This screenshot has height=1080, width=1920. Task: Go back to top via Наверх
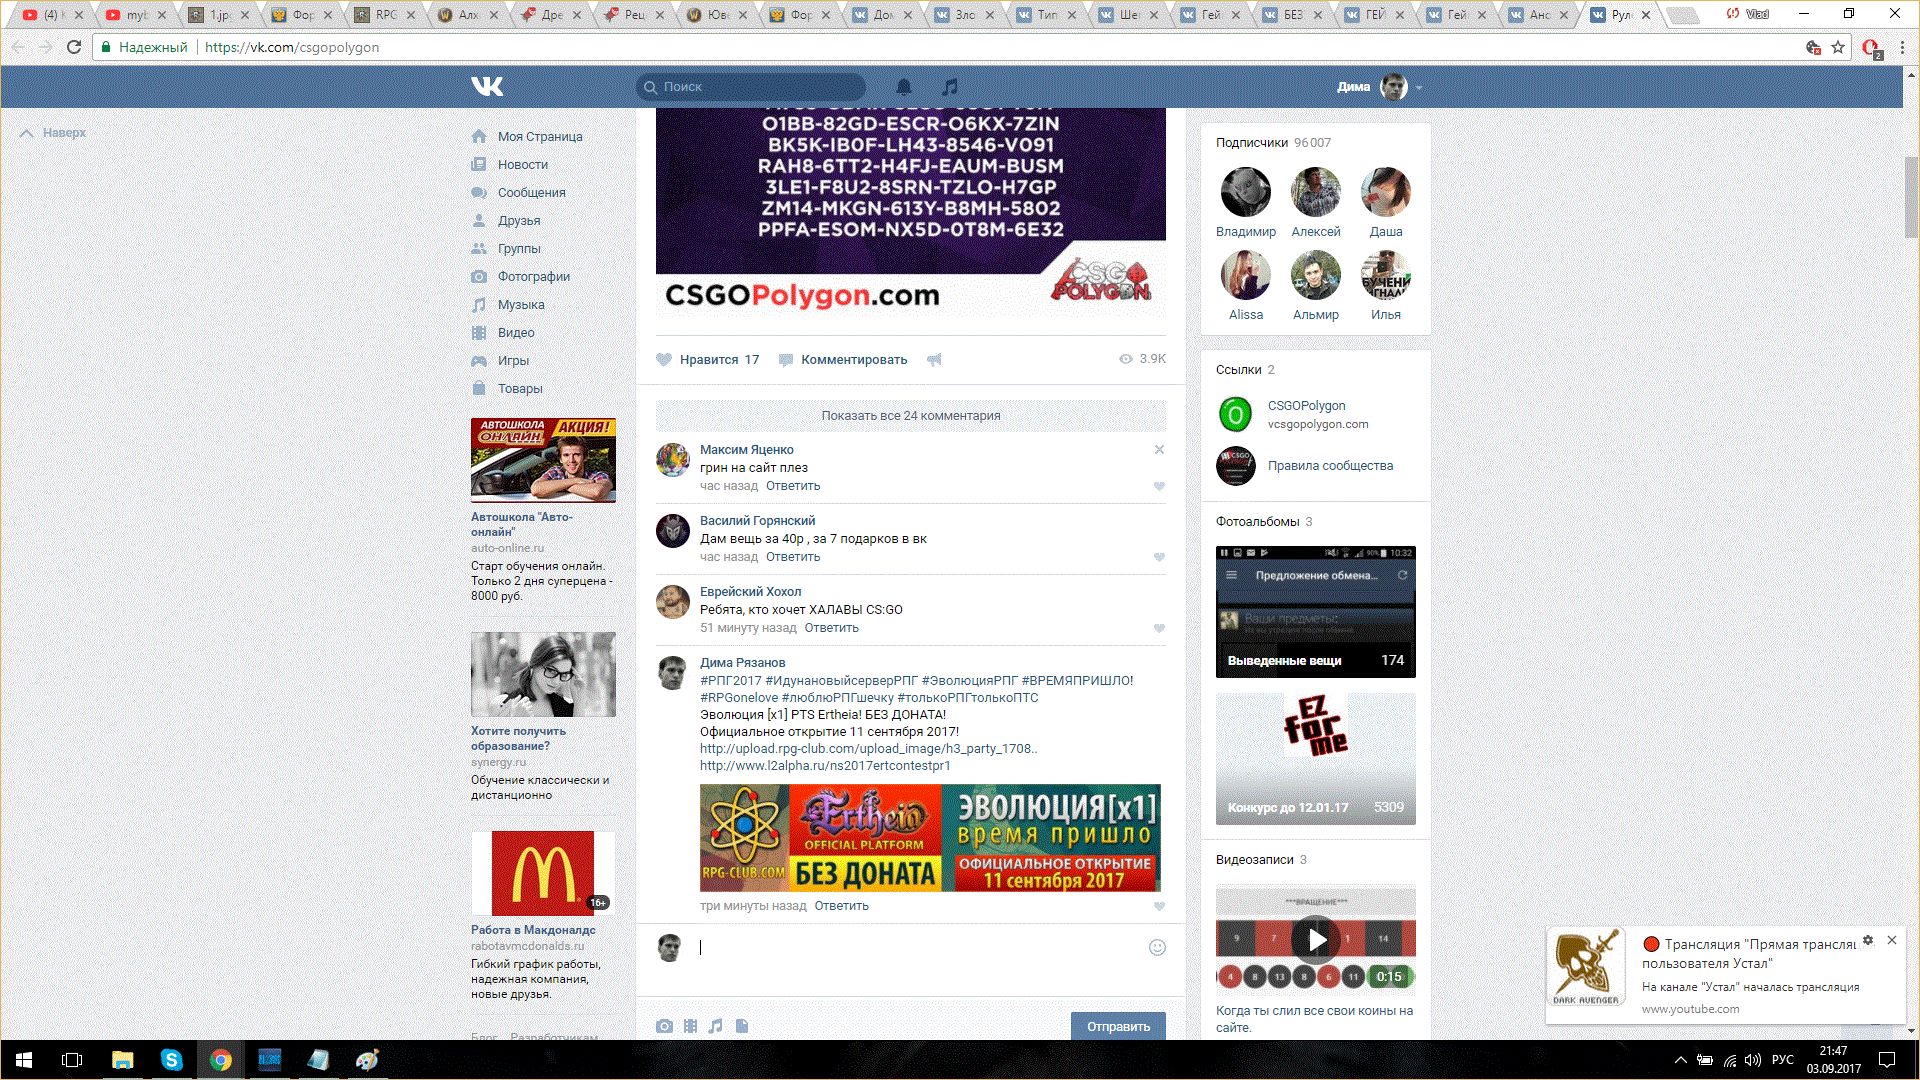[54, 133]
